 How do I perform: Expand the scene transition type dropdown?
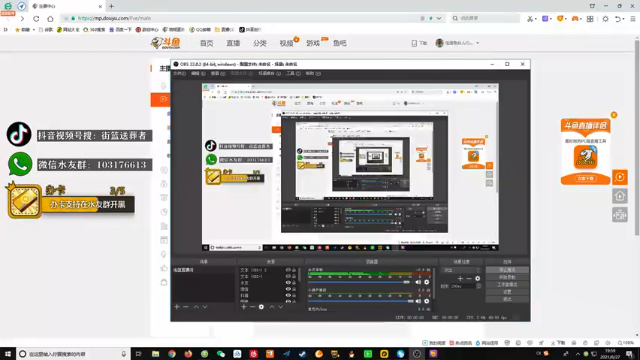click(462, 270)
